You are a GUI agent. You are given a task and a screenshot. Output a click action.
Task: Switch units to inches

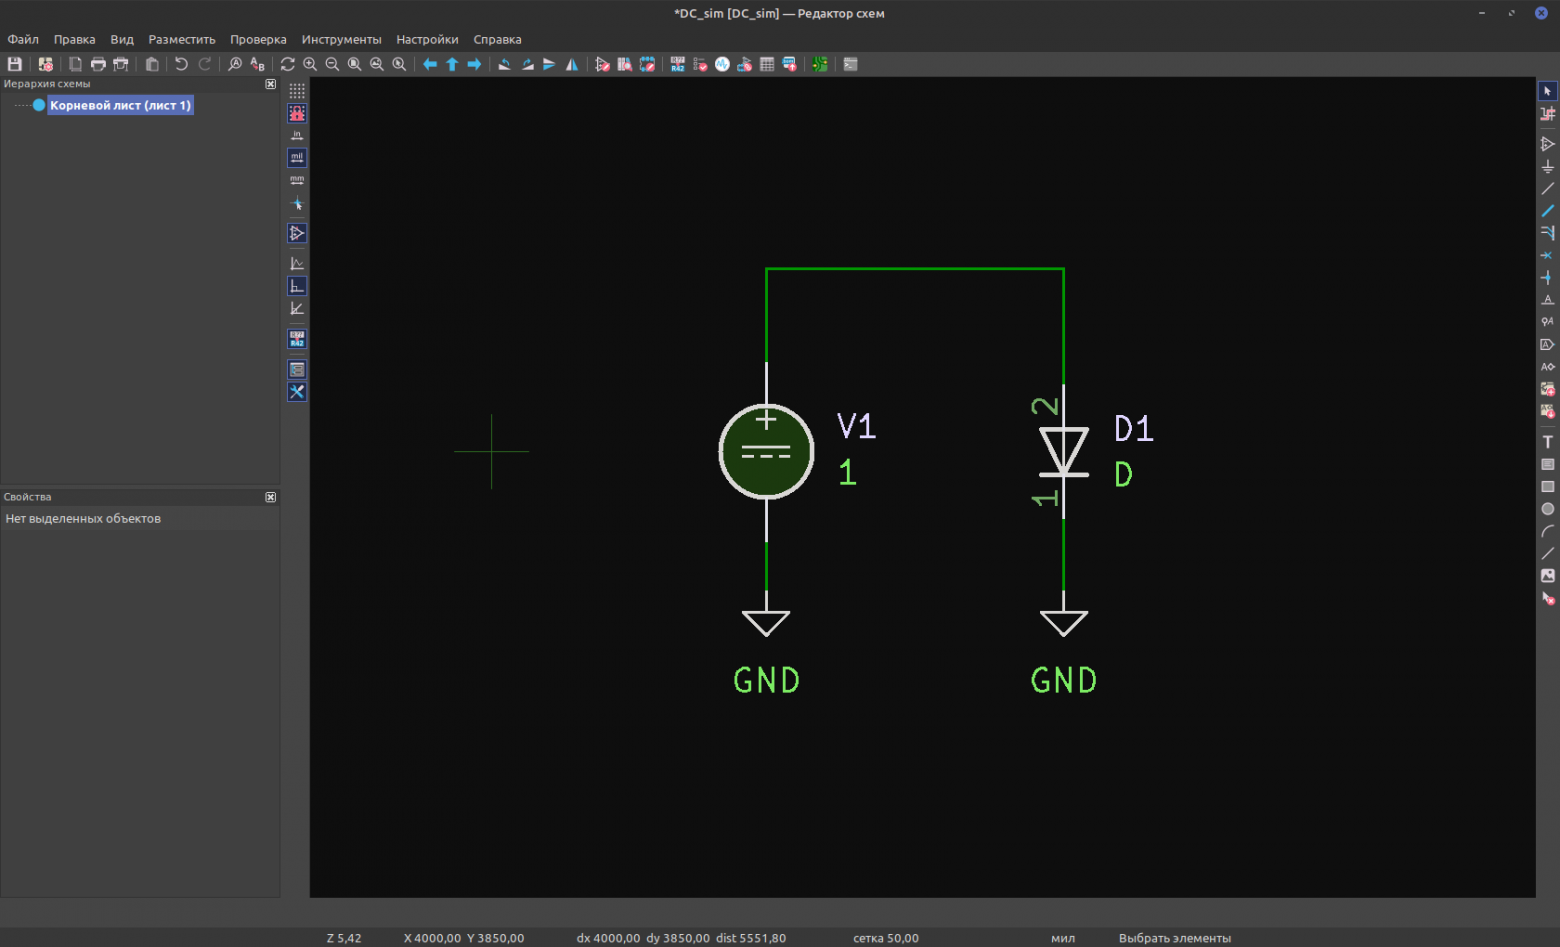[x=297, y=135]
